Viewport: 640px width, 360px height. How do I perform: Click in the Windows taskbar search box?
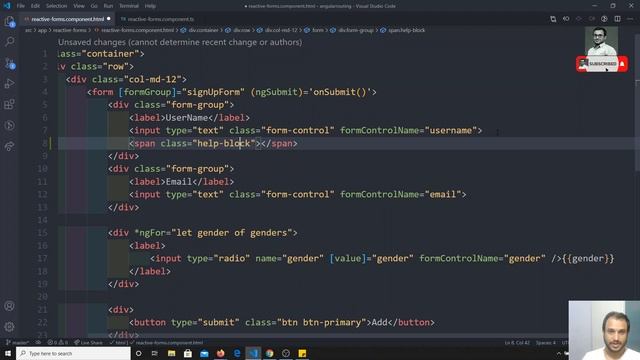[73, 353]
